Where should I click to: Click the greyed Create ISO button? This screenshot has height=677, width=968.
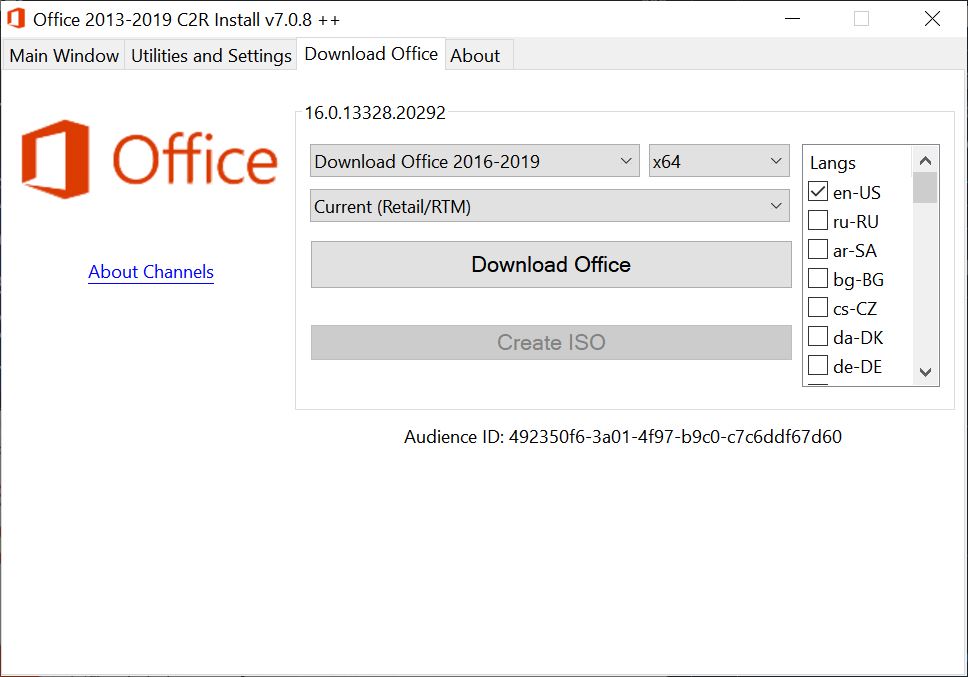[551, 343]
